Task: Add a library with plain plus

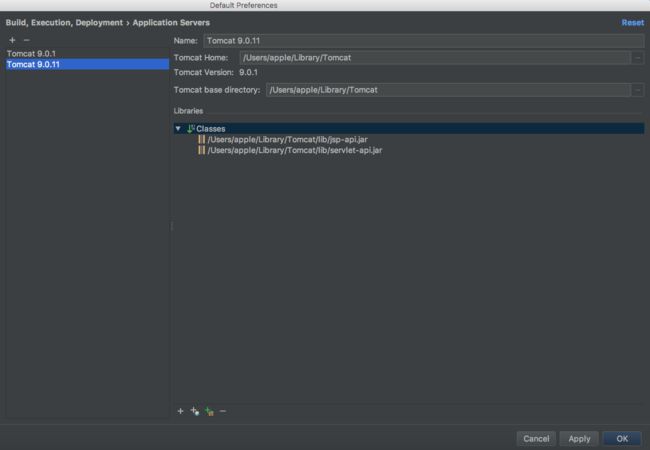Action: (x=180, y=411)
